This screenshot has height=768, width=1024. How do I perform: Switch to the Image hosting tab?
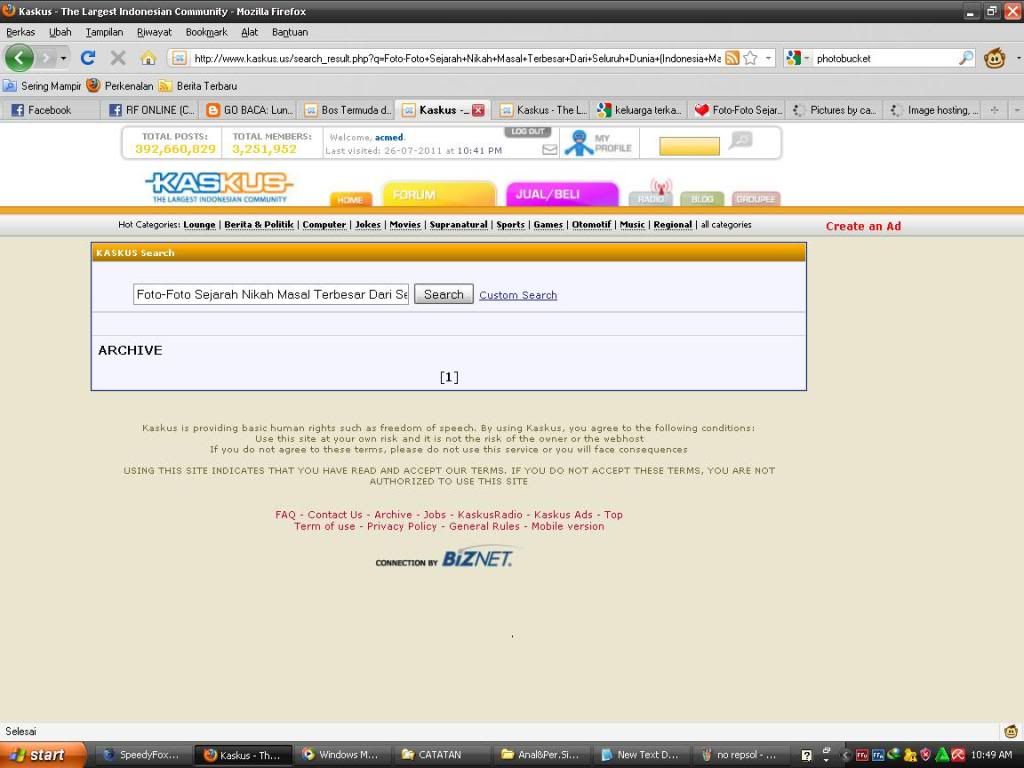click(933, 110)
